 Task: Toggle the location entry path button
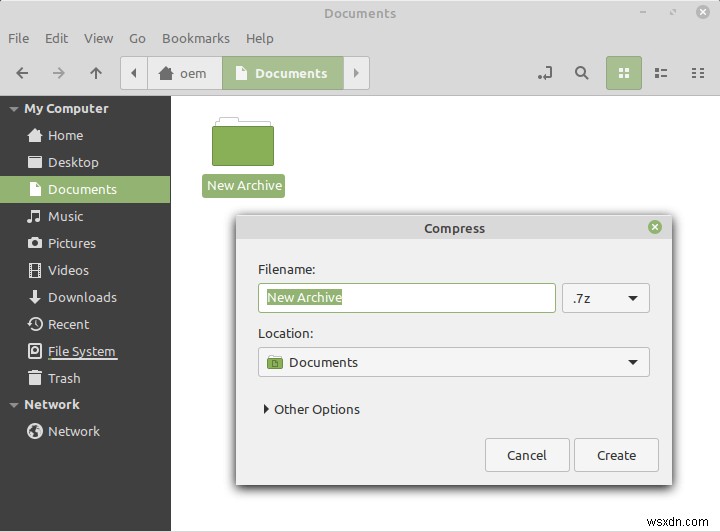point(545,73)
